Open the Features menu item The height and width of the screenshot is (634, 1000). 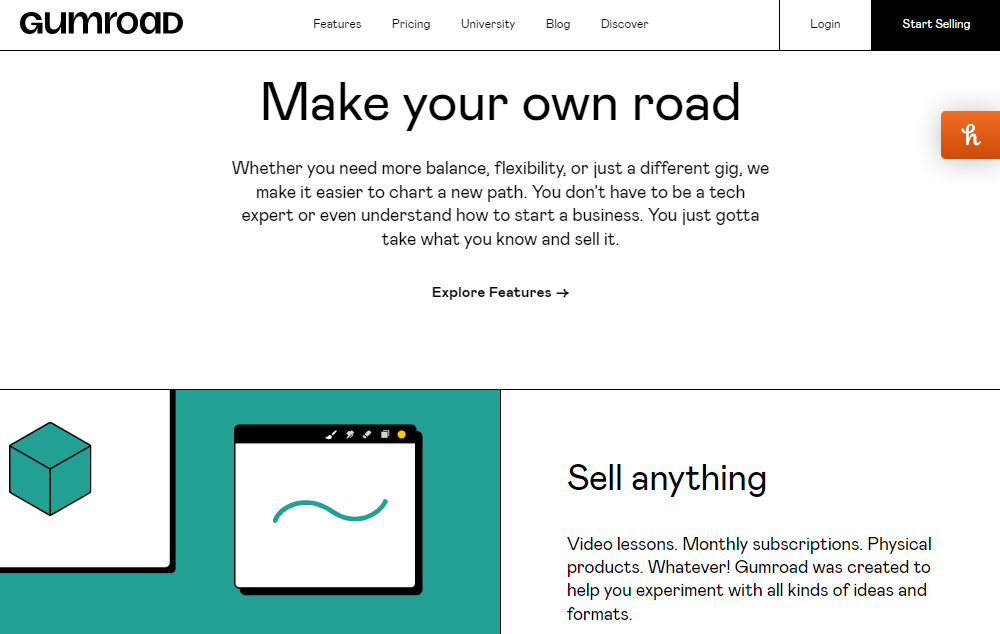click(x=337, y=24)
